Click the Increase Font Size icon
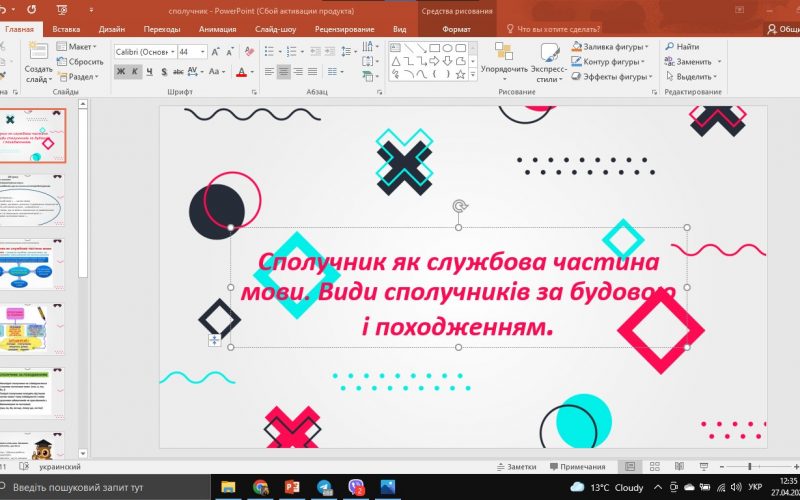Screen dimensions: 800x500 215,52
